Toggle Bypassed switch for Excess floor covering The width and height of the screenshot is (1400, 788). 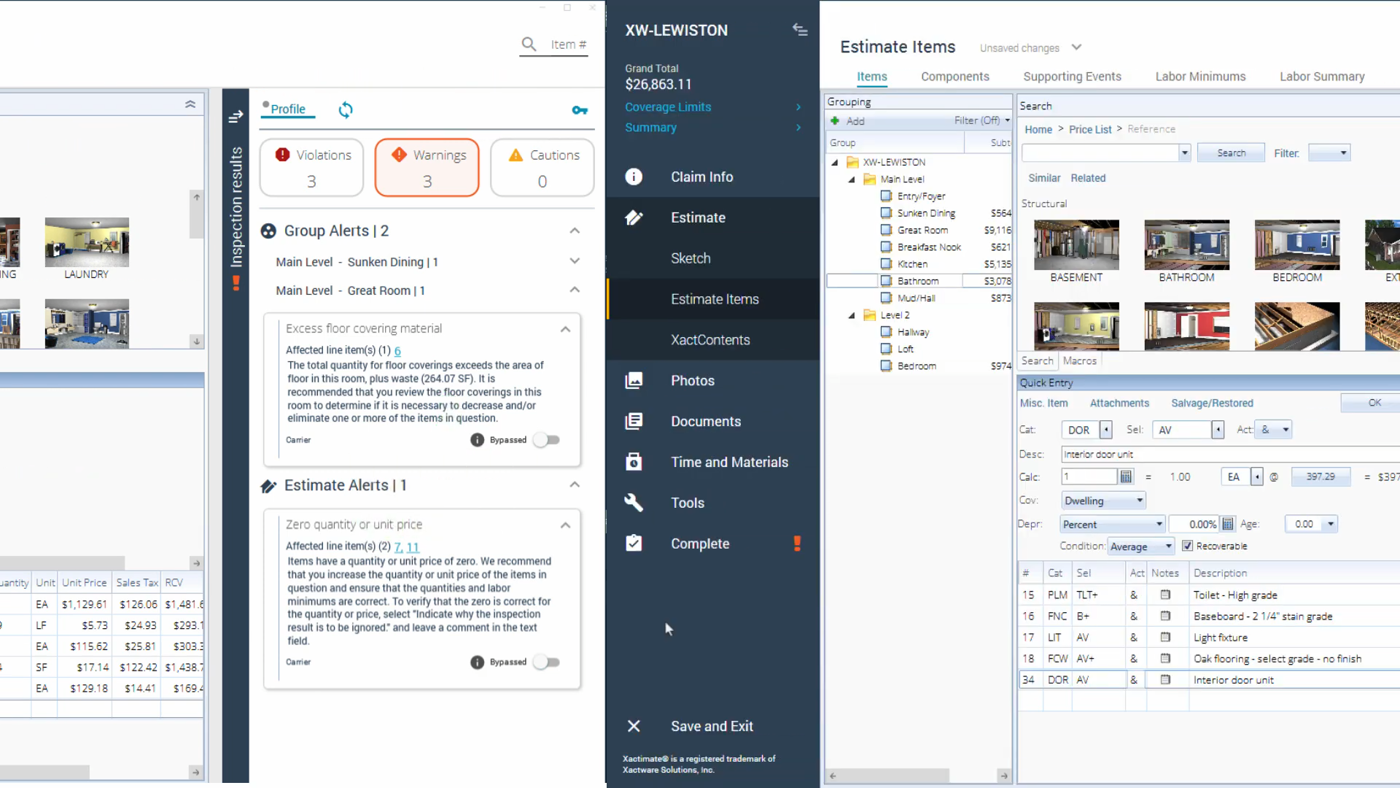pos(546,440)
